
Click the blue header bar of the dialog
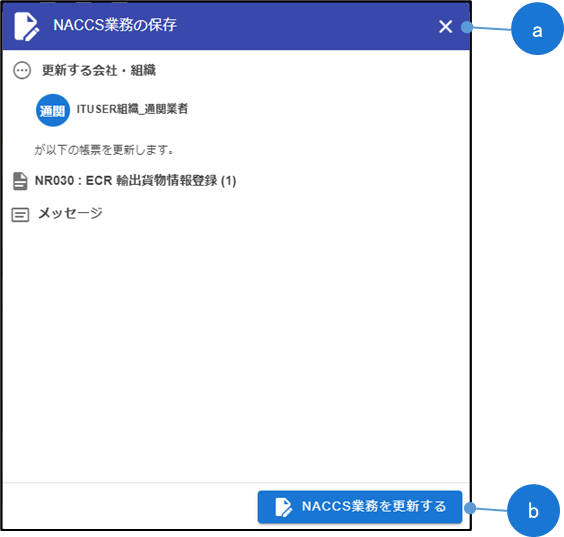pyautogui.click(x=236, y=26)
